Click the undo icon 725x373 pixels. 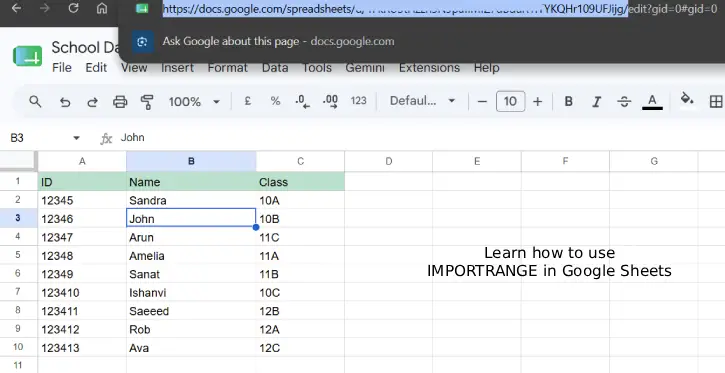(x=65, y=102)
